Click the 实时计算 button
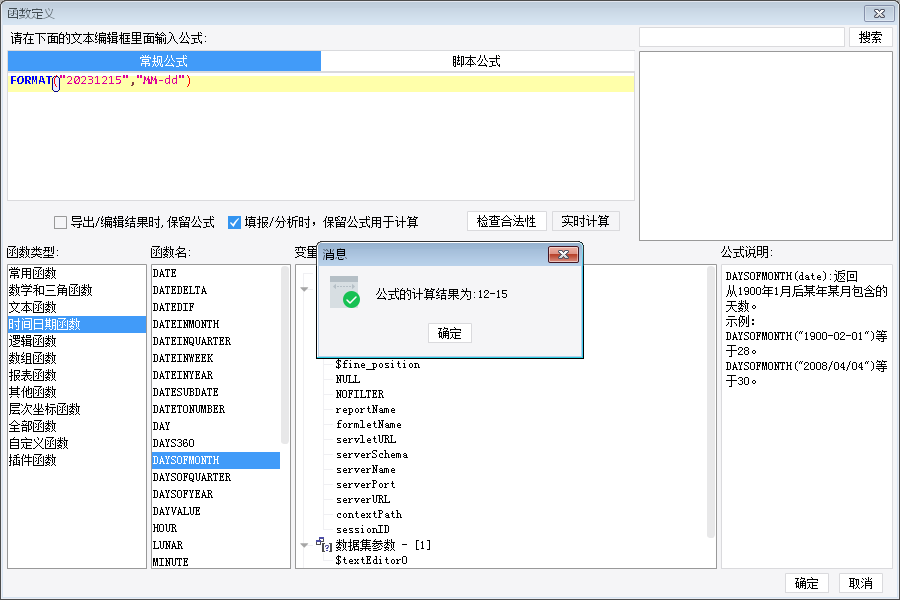 click(x=585, y=222)
